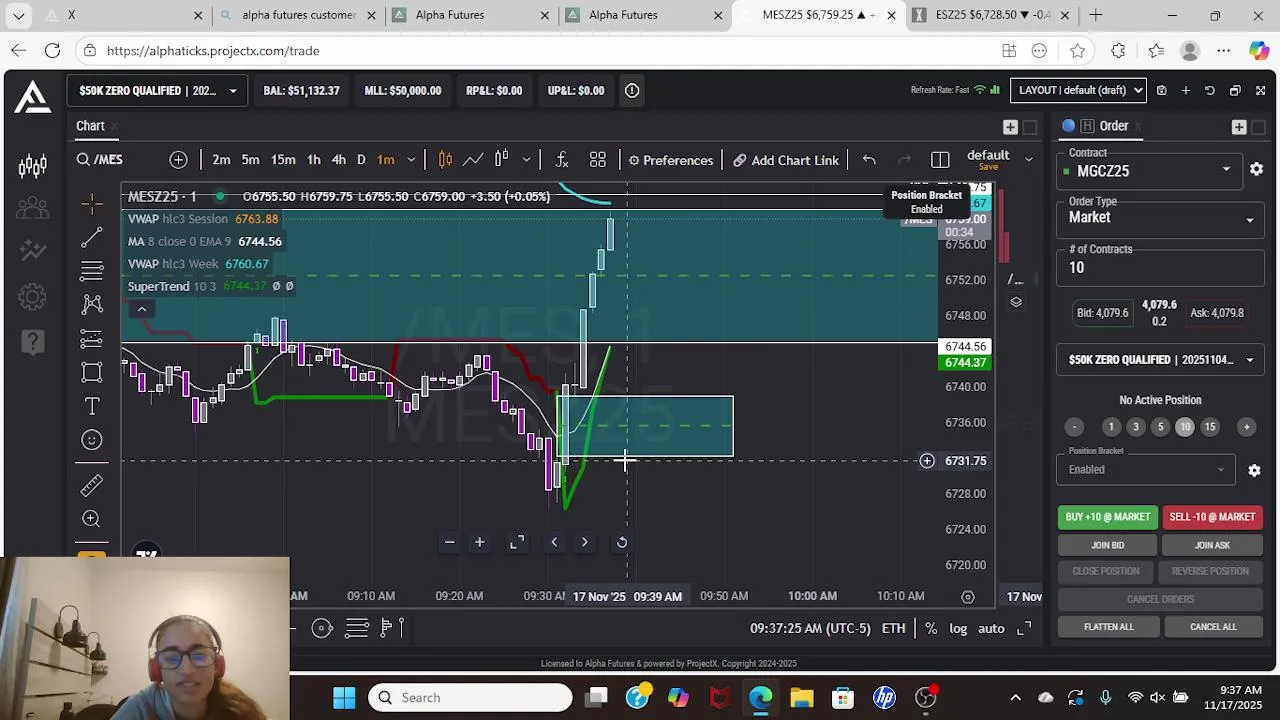Click the account info alert icon

(x=632, y=90)
